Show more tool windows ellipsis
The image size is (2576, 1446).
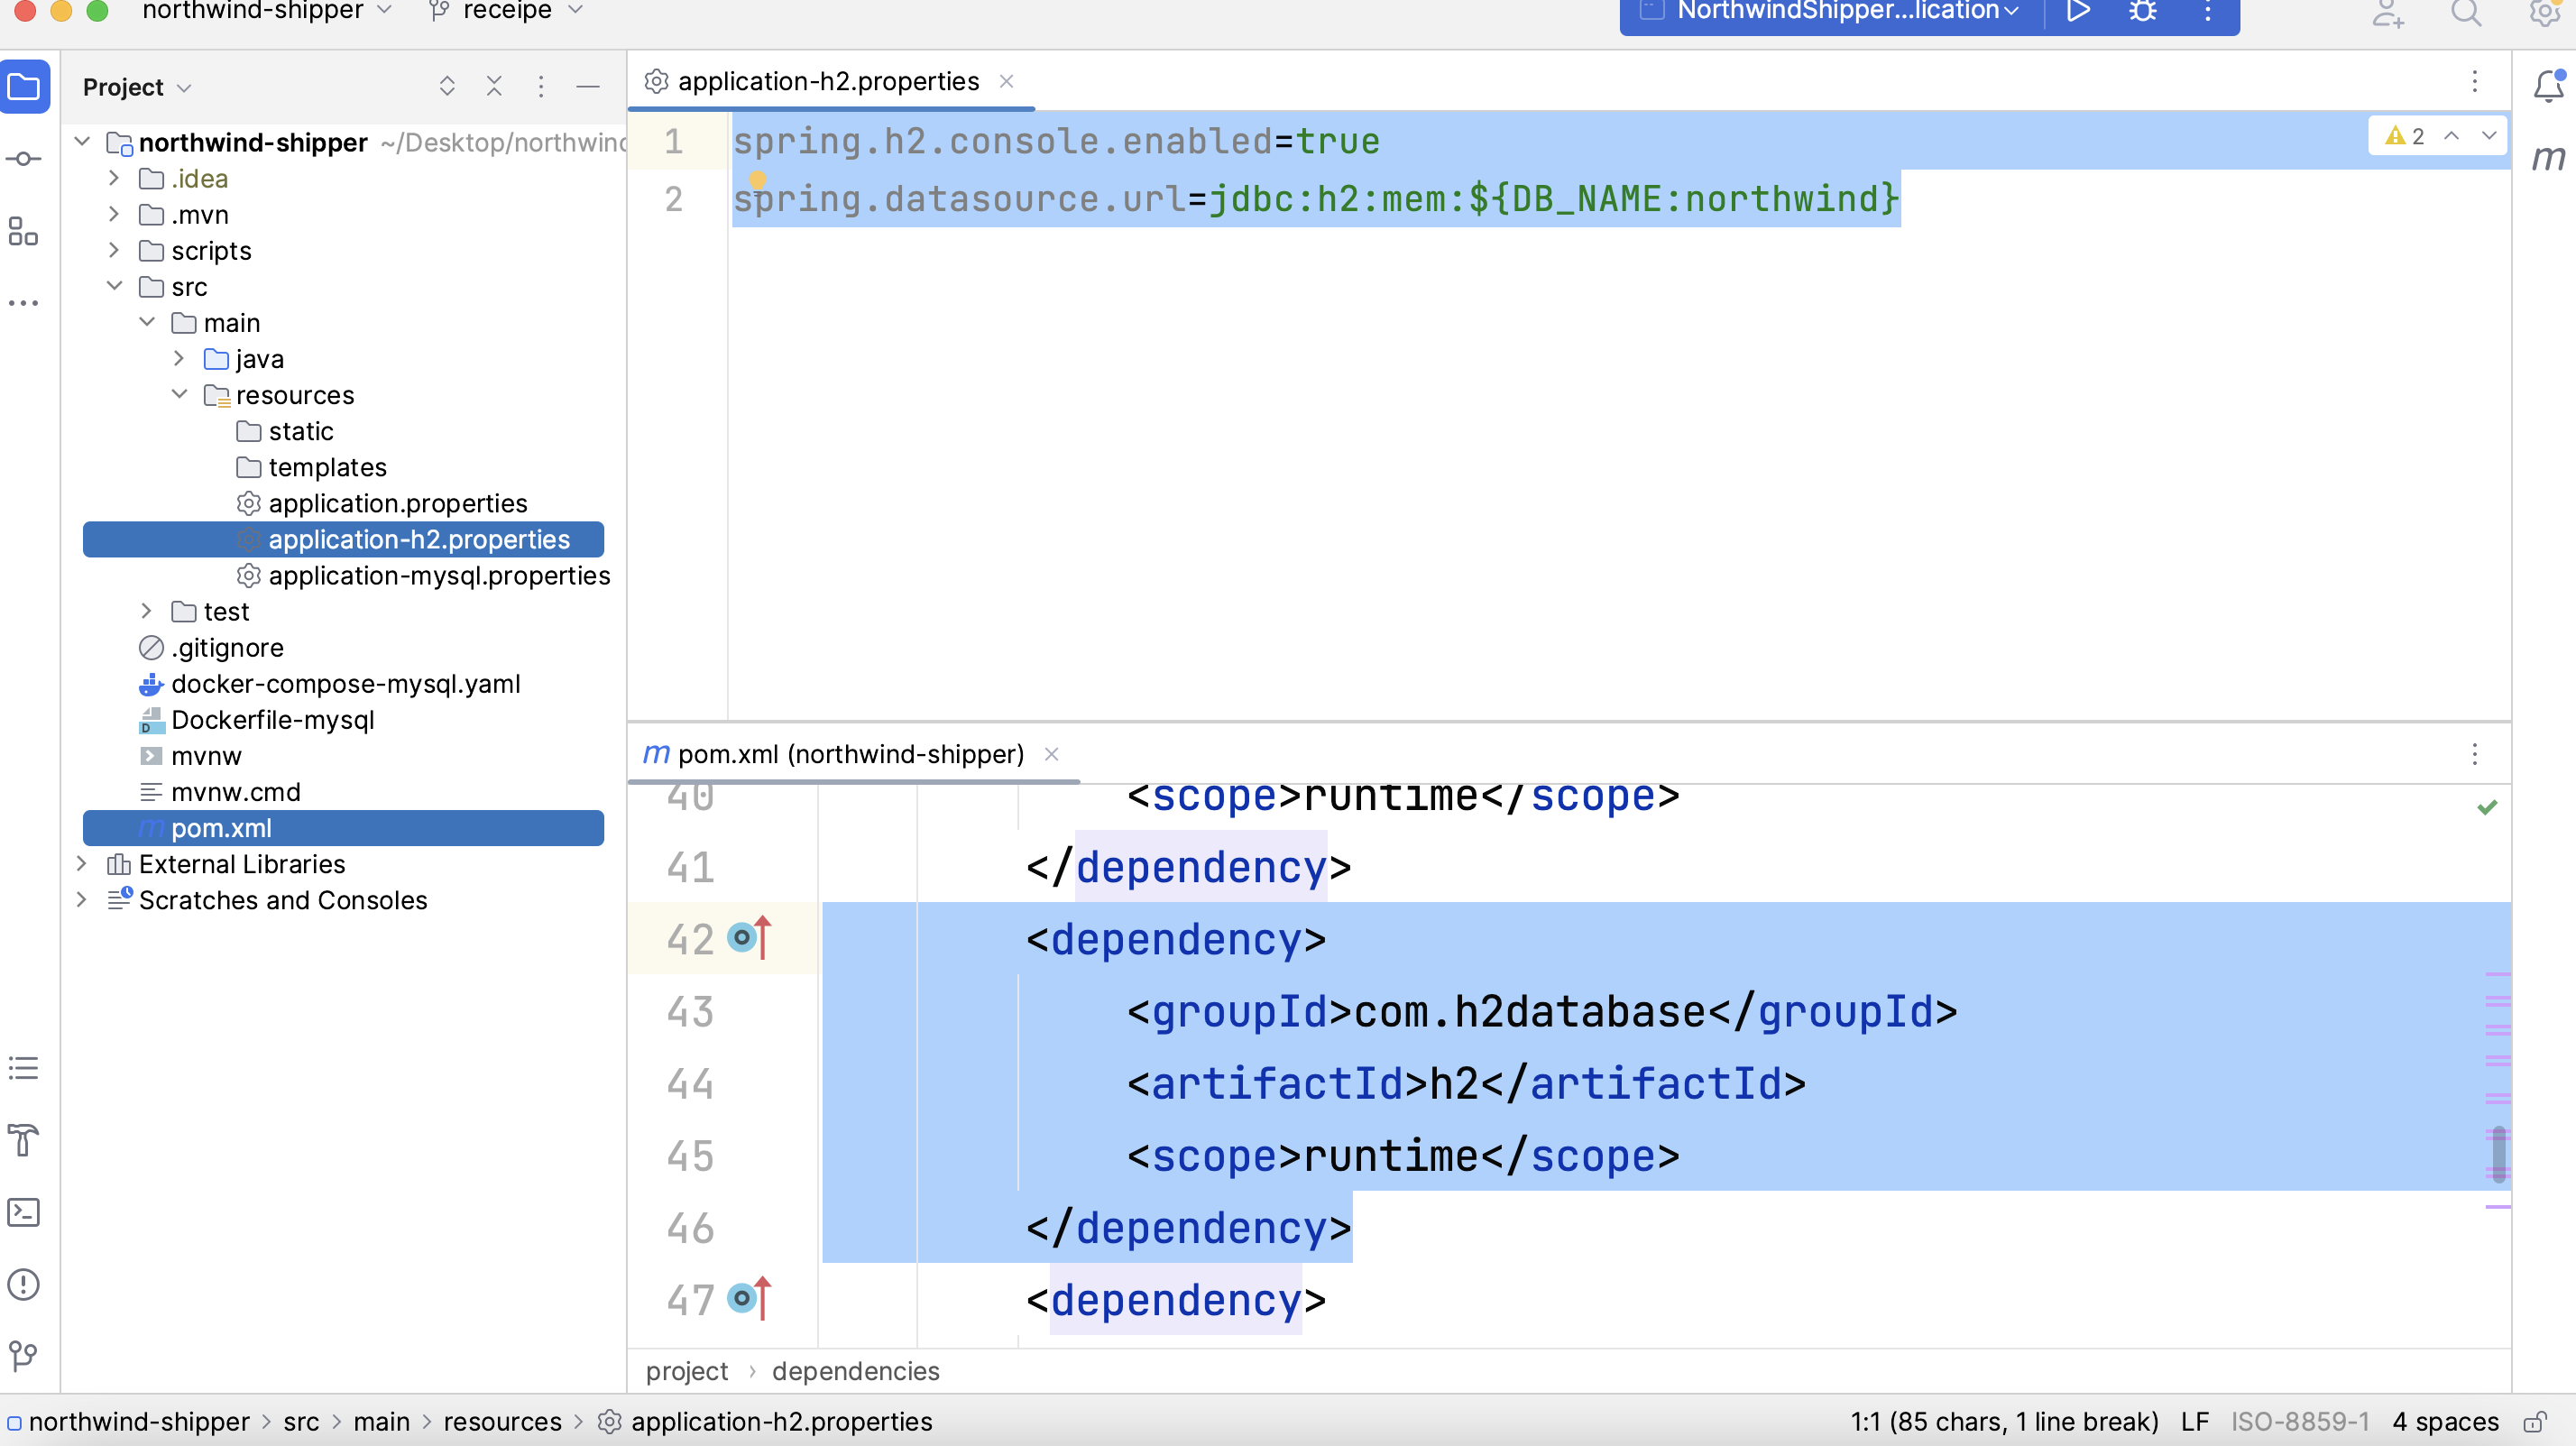coord(24,303)
